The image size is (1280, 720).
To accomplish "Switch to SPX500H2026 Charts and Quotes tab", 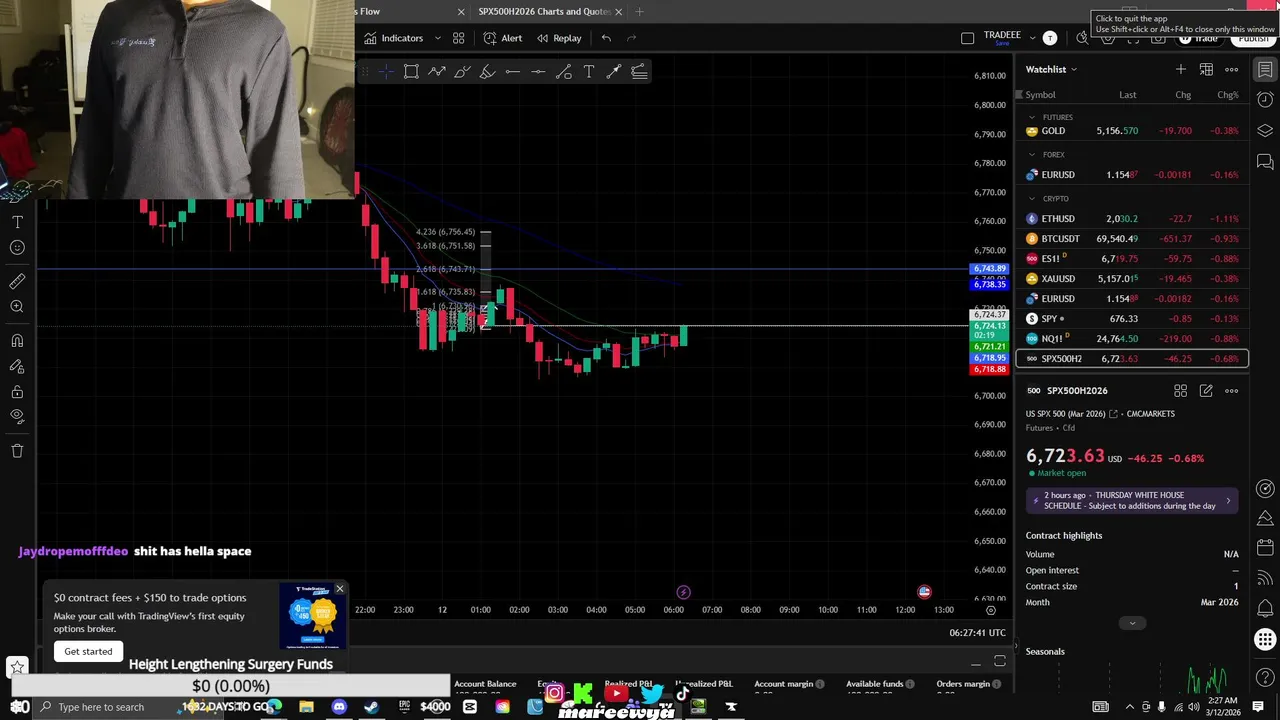I will (x=544, y=12).
